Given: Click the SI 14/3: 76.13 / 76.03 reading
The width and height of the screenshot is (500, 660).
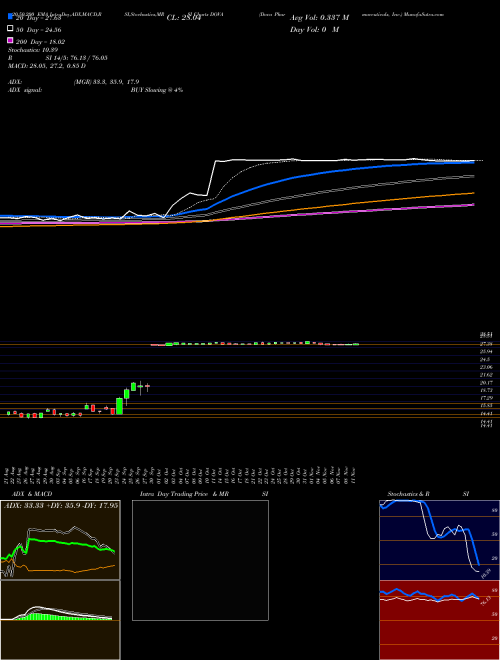Looking at the screenshot, I should click(77, 58).
